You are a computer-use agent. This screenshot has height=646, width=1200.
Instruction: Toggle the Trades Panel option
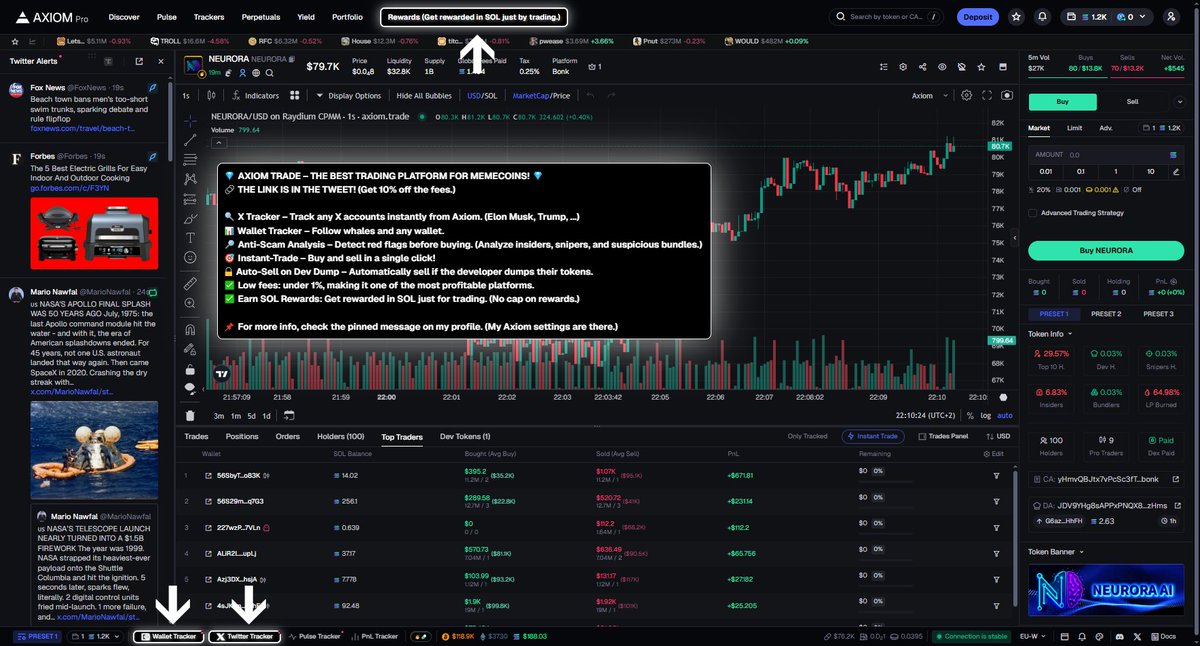pyautogui.click(x=942, y=436)
